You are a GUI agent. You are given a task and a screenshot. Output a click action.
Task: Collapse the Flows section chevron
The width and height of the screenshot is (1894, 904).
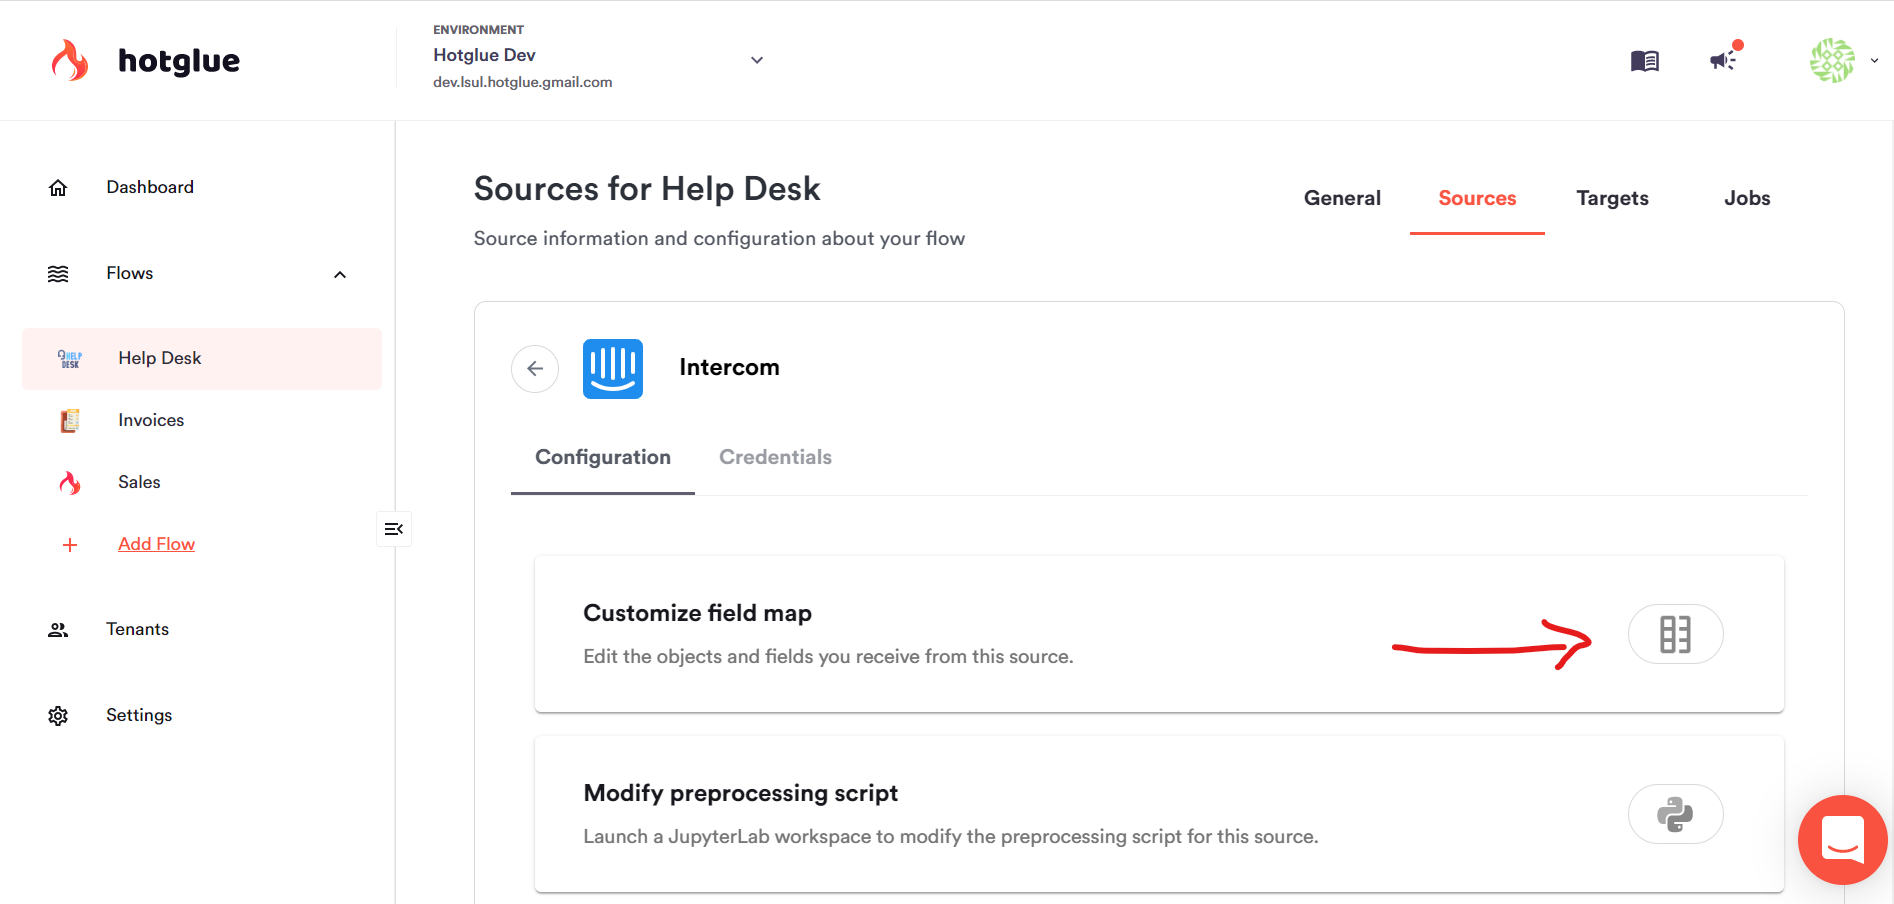pyautogui.click(x=340, y=274)
